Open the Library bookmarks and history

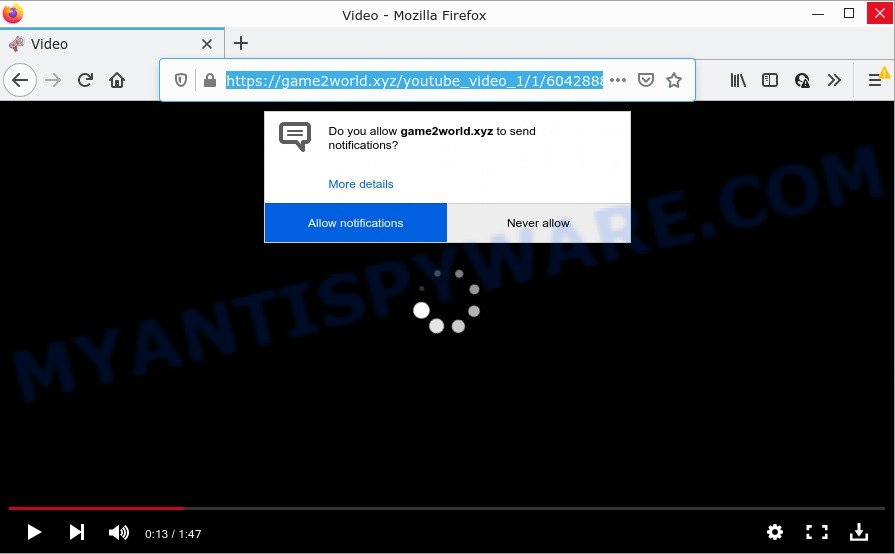click(x=738, y=80)
